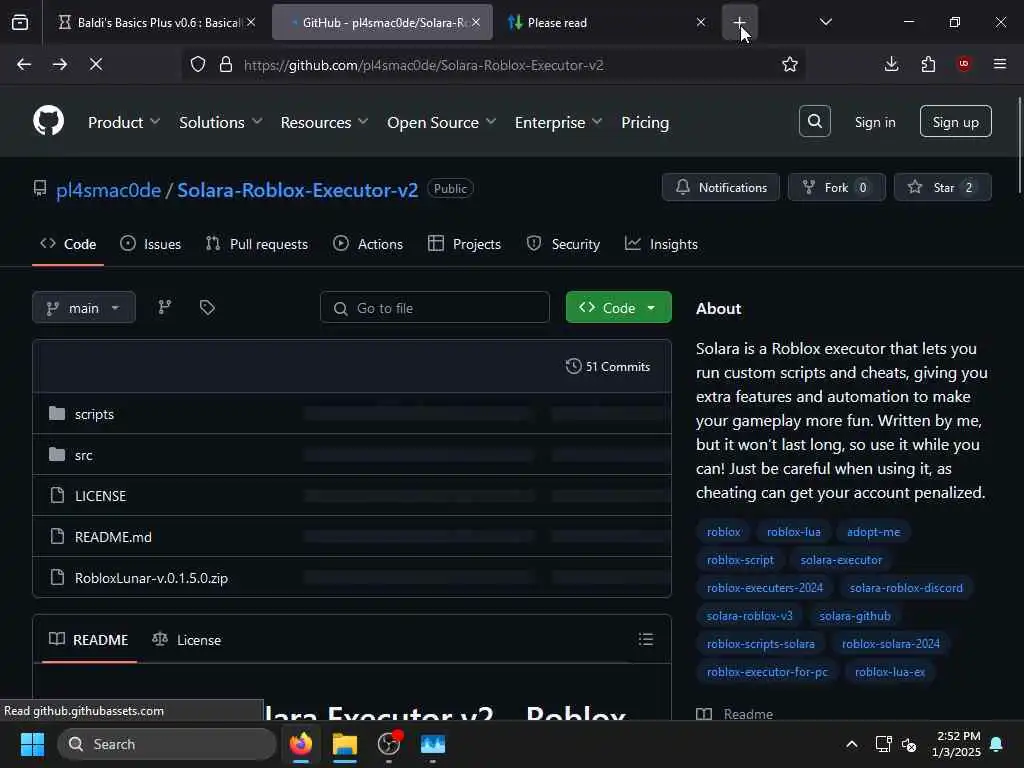The width and height of the screenshot is (1024, 768).
Task: Open the Pull requests tab
Action: pos(257,244)
